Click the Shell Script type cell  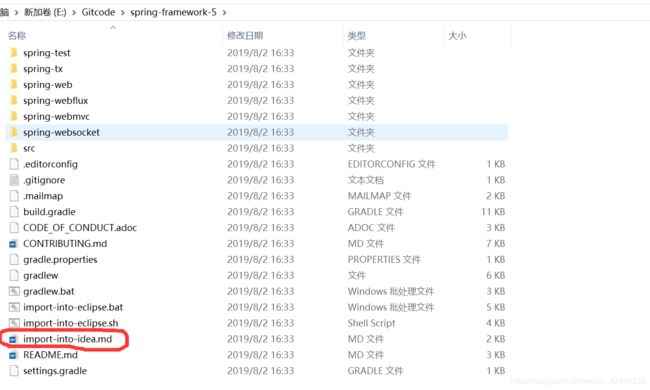pyautogui.click(x=371, y=323)
